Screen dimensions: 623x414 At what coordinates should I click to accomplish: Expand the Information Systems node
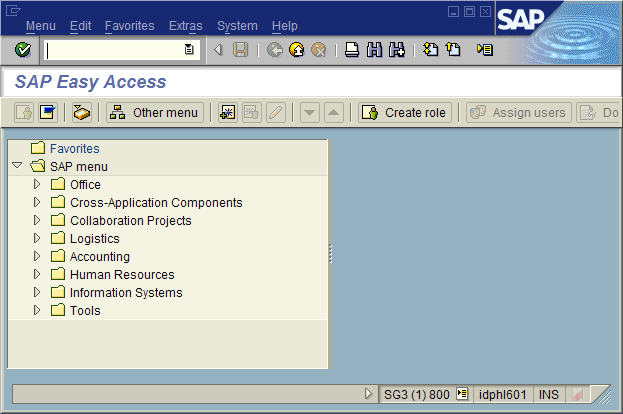pos(37,292)
